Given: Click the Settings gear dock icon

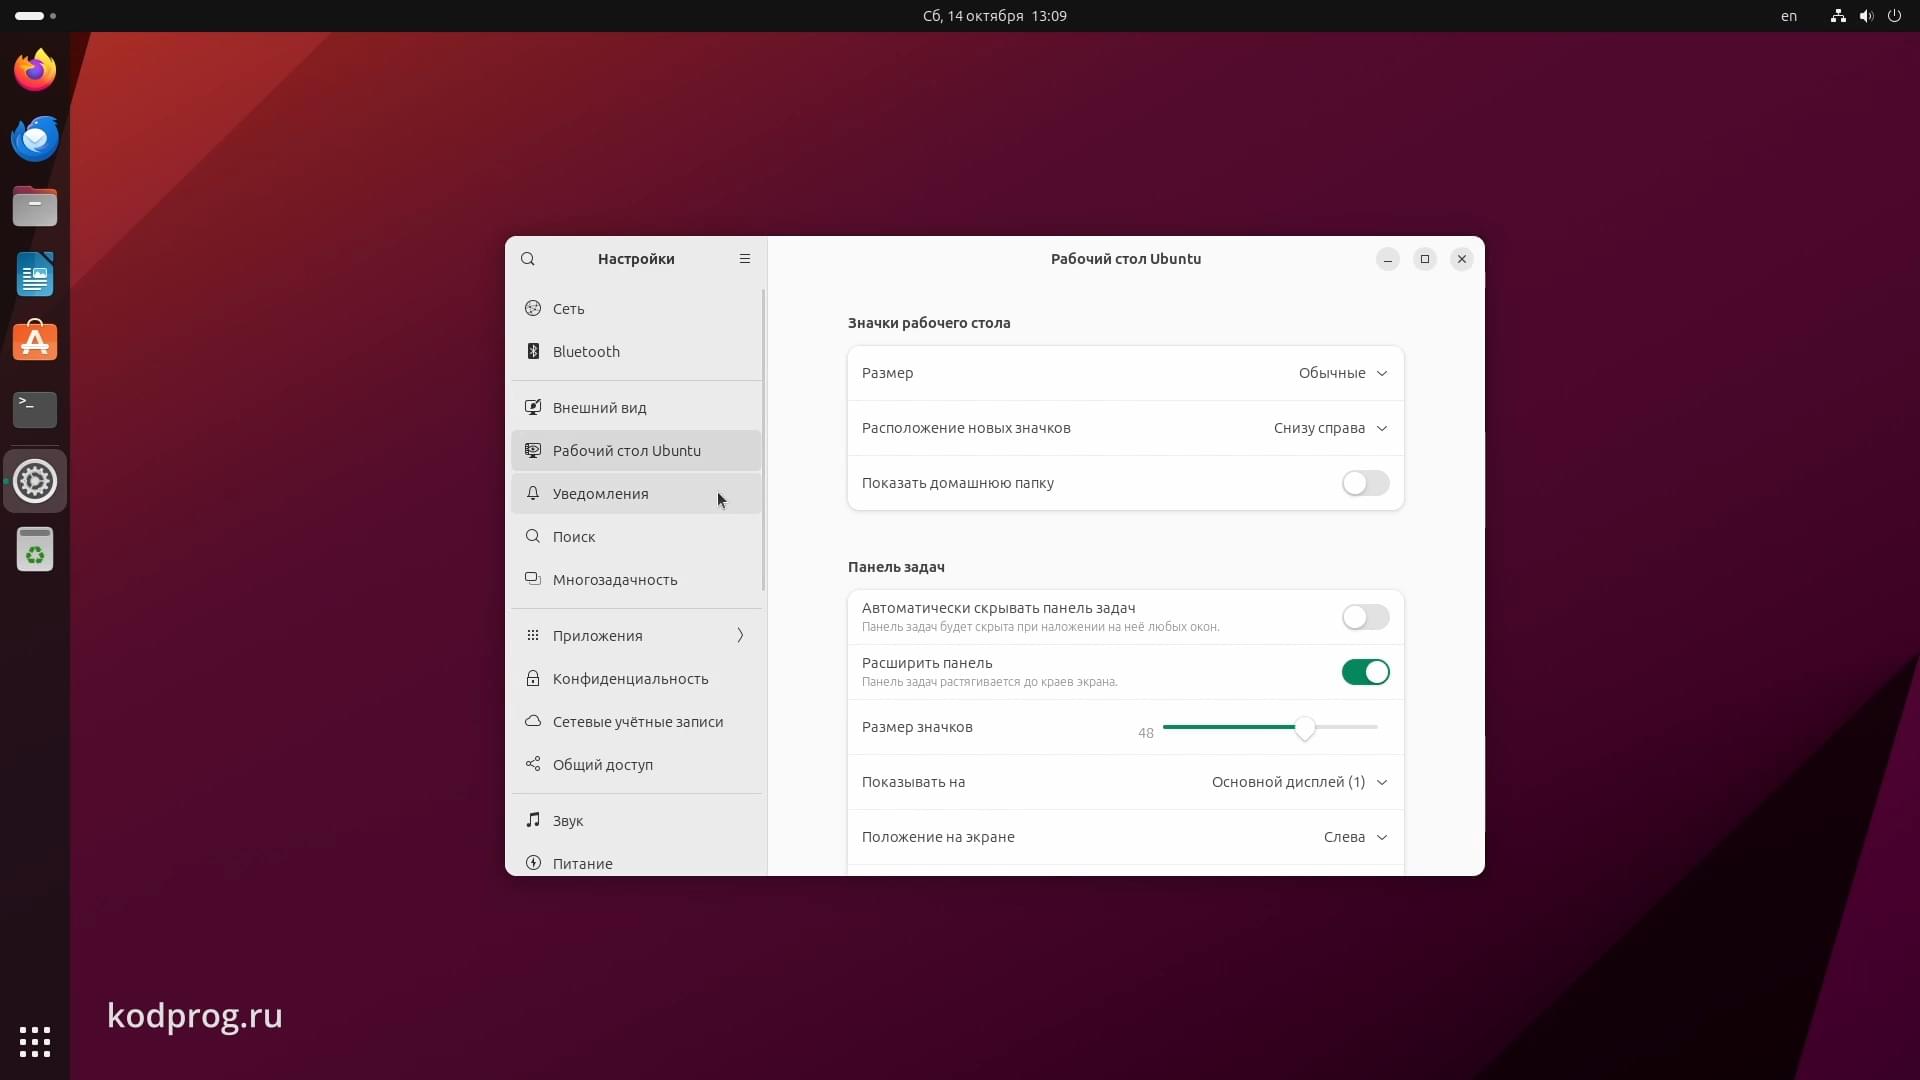Looking at the screenshot, I should 35,481.
